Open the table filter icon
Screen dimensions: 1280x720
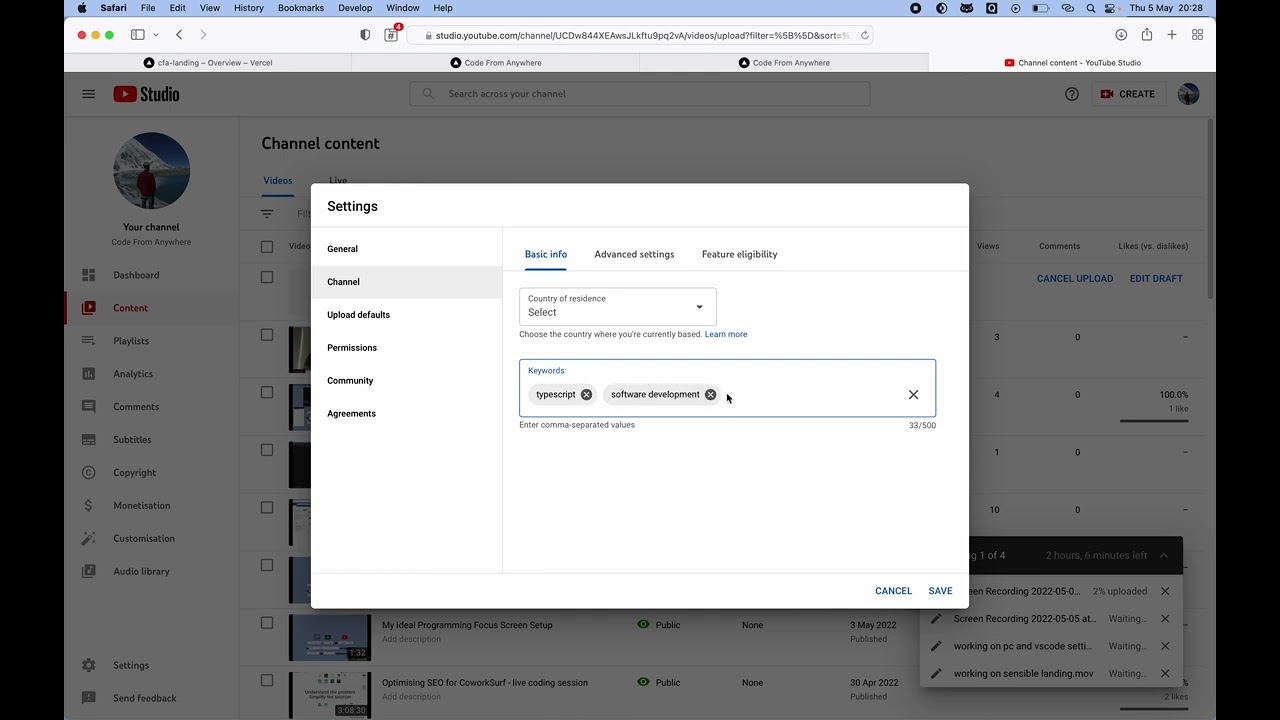(267, 214)
